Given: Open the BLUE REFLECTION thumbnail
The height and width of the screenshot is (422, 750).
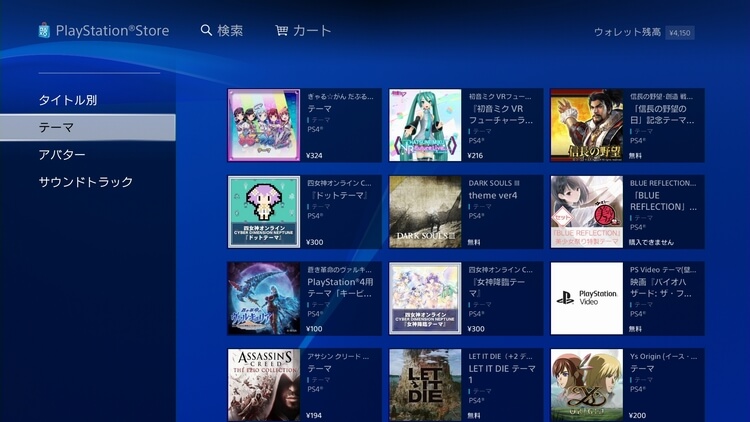Looking at the screenshot, I should (x=587, y=212).
